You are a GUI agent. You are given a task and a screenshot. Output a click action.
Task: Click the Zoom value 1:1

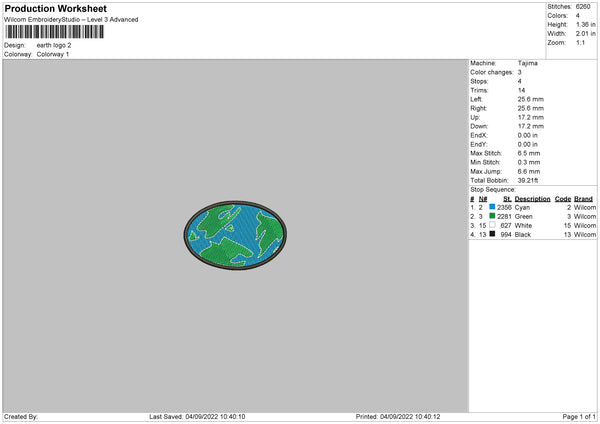pyautogui.click(x=580, y=43)
